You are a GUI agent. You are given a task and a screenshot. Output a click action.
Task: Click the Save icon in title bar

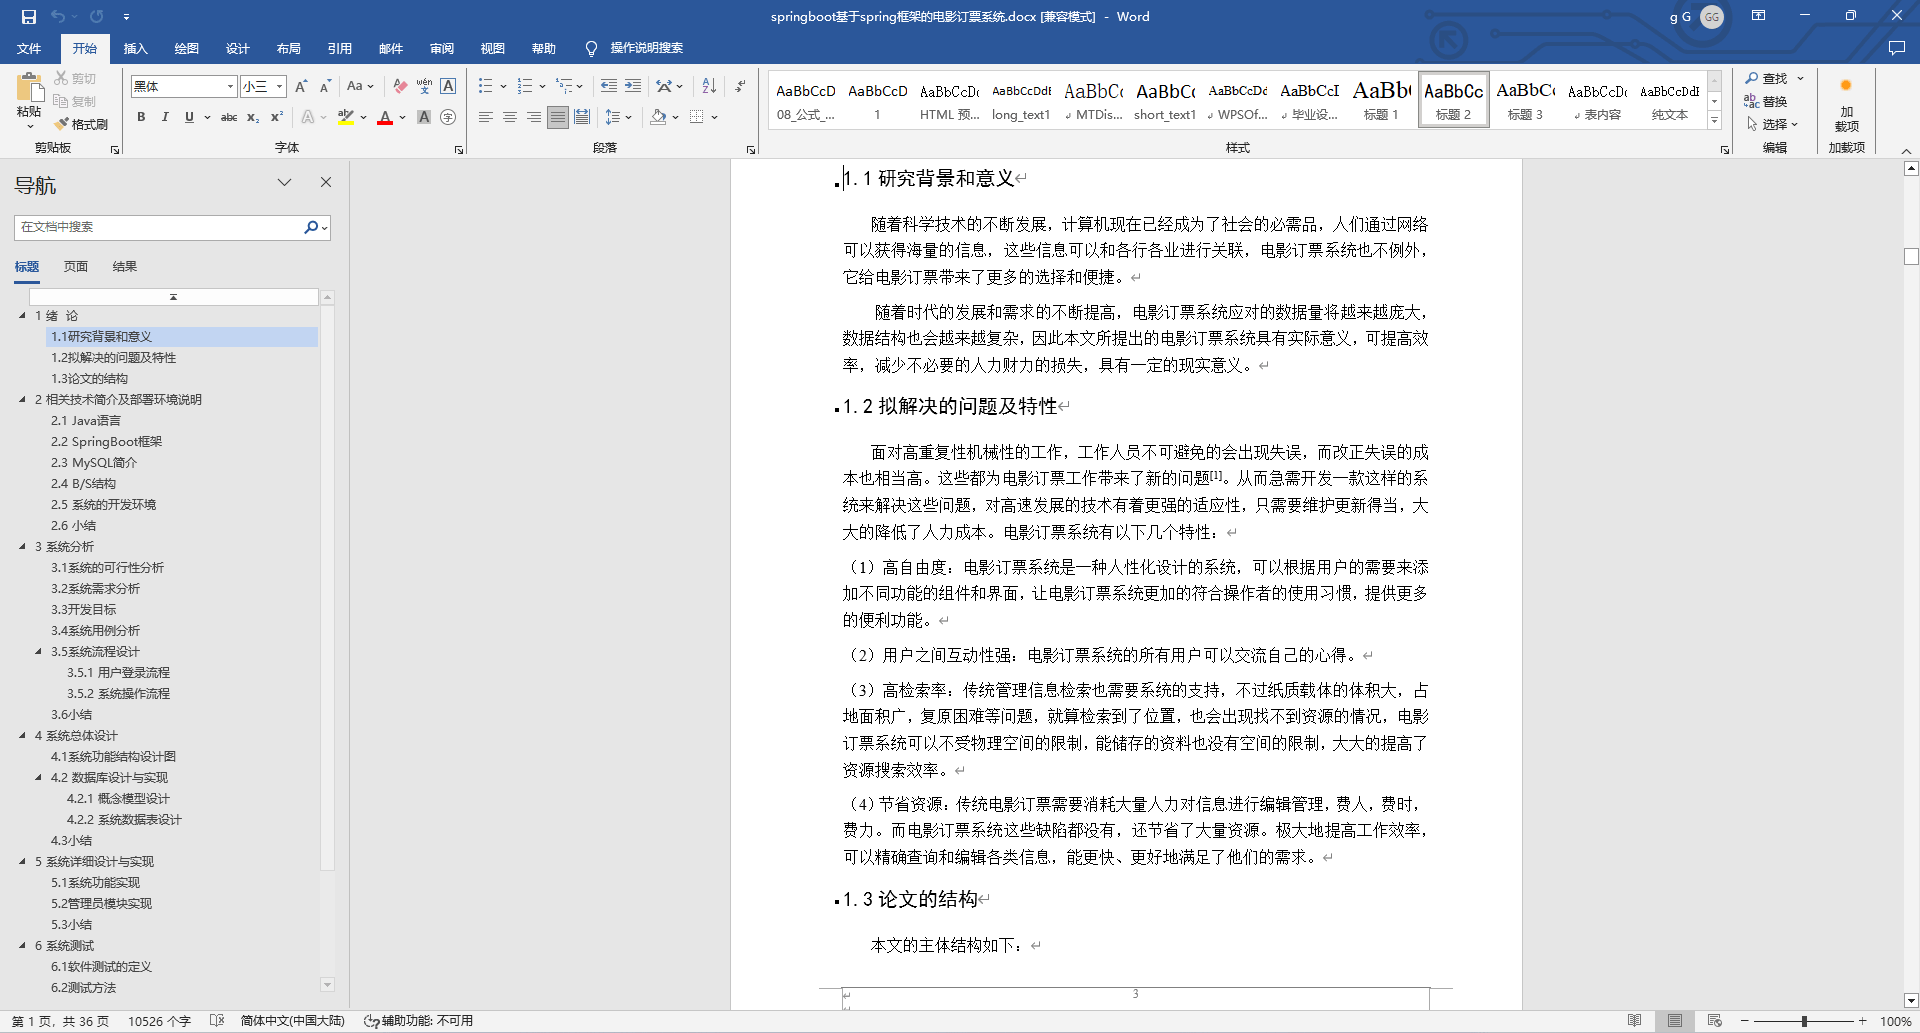28,16
